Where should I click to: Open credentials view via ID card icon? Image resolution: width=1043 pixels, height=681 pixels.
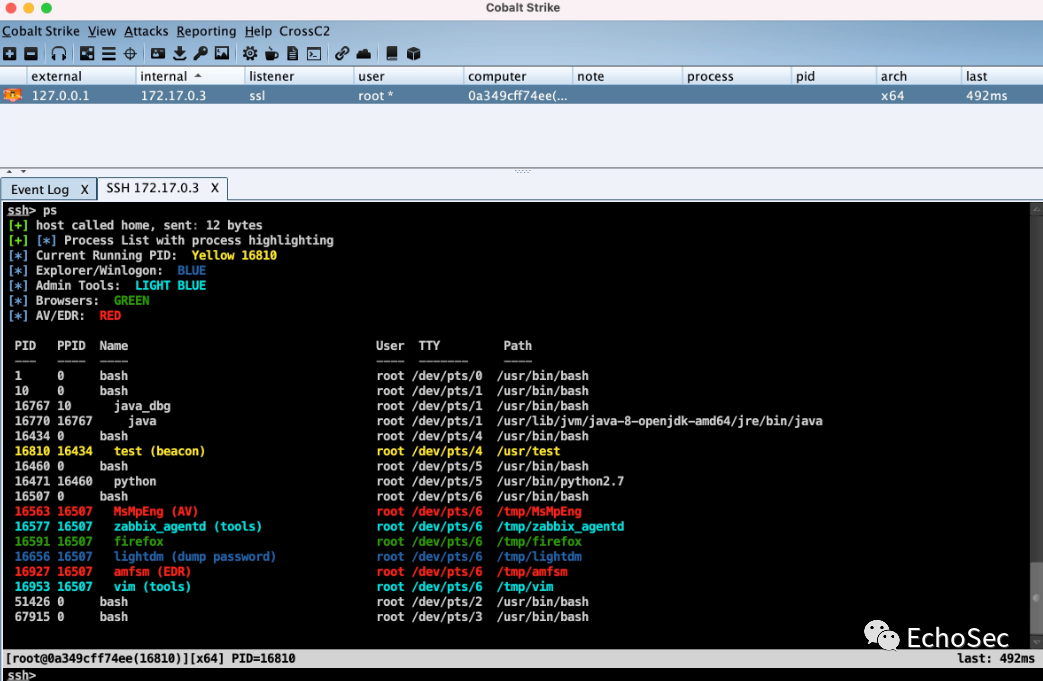pyautogui.click(x=158, y=54)
